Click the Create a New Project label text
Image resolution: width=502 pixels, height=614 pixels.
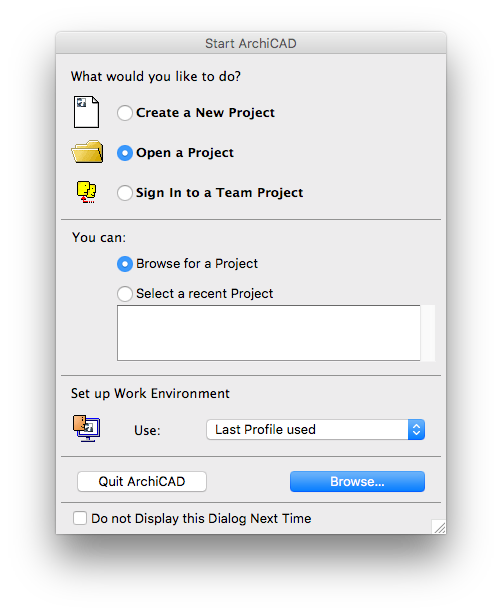tap(205, 113)
